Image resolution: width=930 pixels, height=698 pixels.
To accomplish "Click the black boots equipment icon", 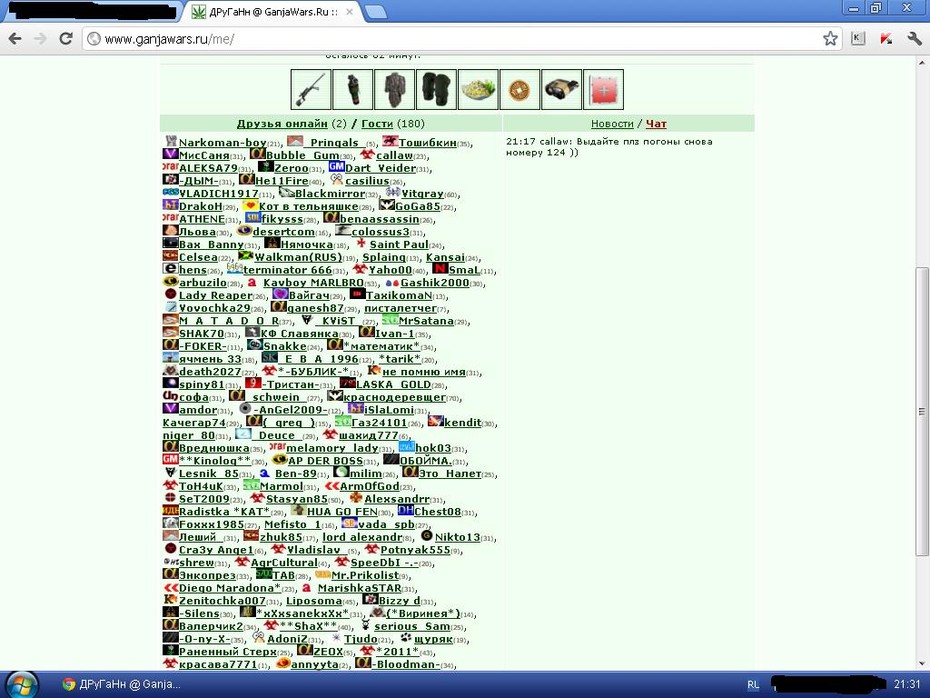I will click(x=437, y=90).
